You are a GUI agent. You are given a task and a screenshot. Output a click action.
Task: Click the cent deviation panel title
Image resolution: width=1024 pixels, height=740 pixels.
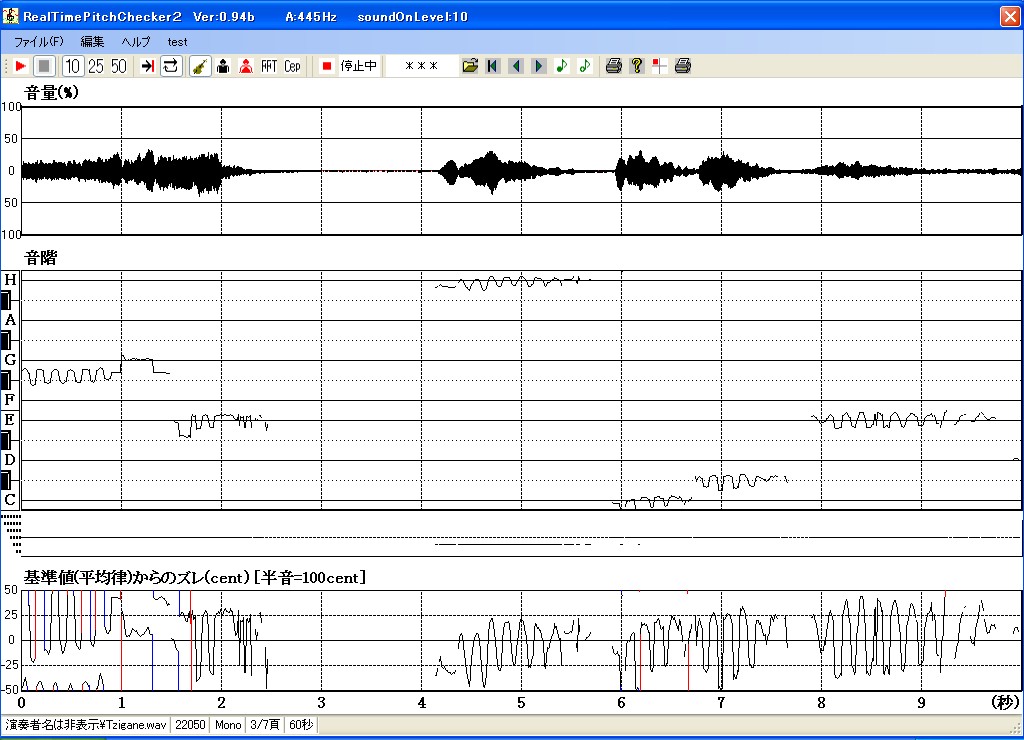(195, 577)
